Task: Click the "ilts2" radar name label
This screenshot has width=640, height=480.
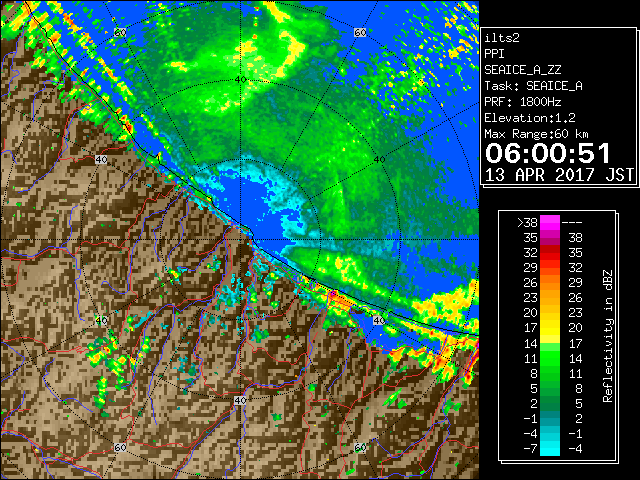Action: (x=502, y=38)
